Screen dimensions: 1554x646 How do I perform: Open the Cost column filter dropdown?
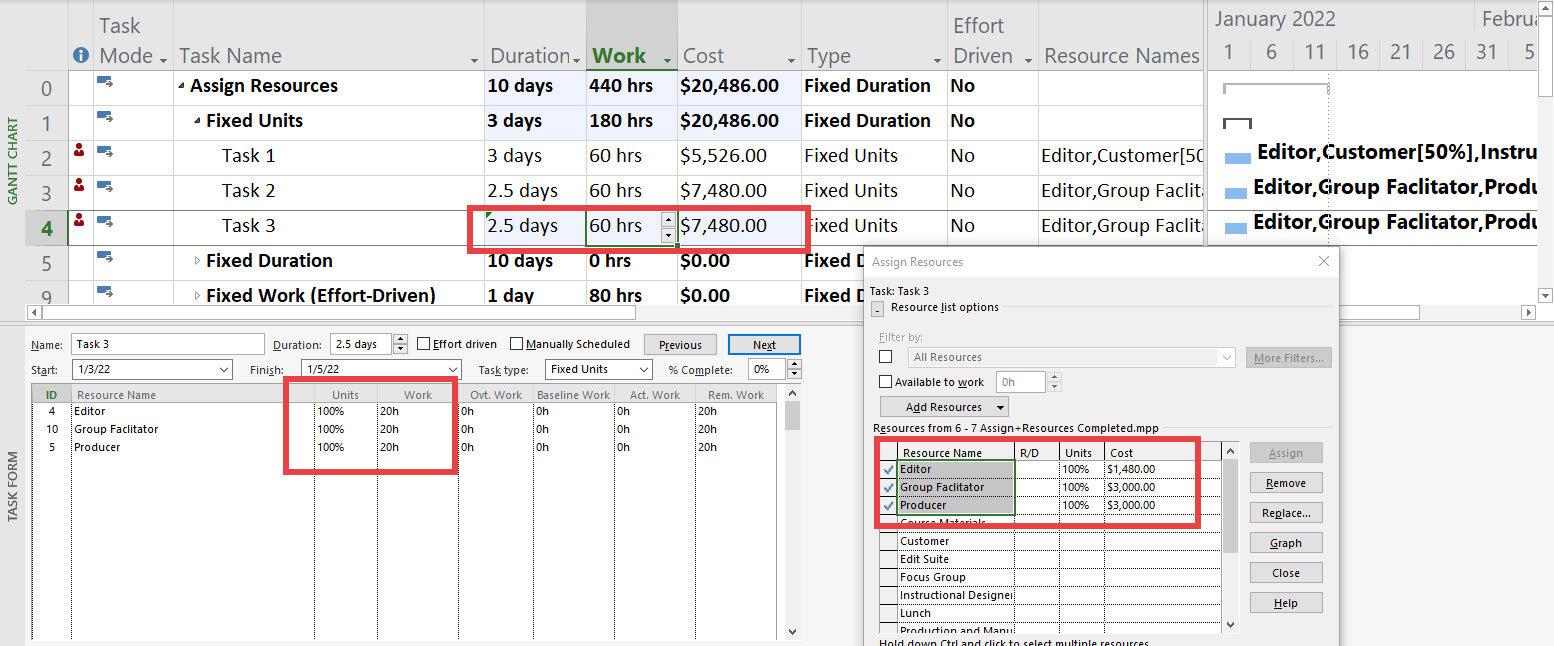tap(790, 60)
